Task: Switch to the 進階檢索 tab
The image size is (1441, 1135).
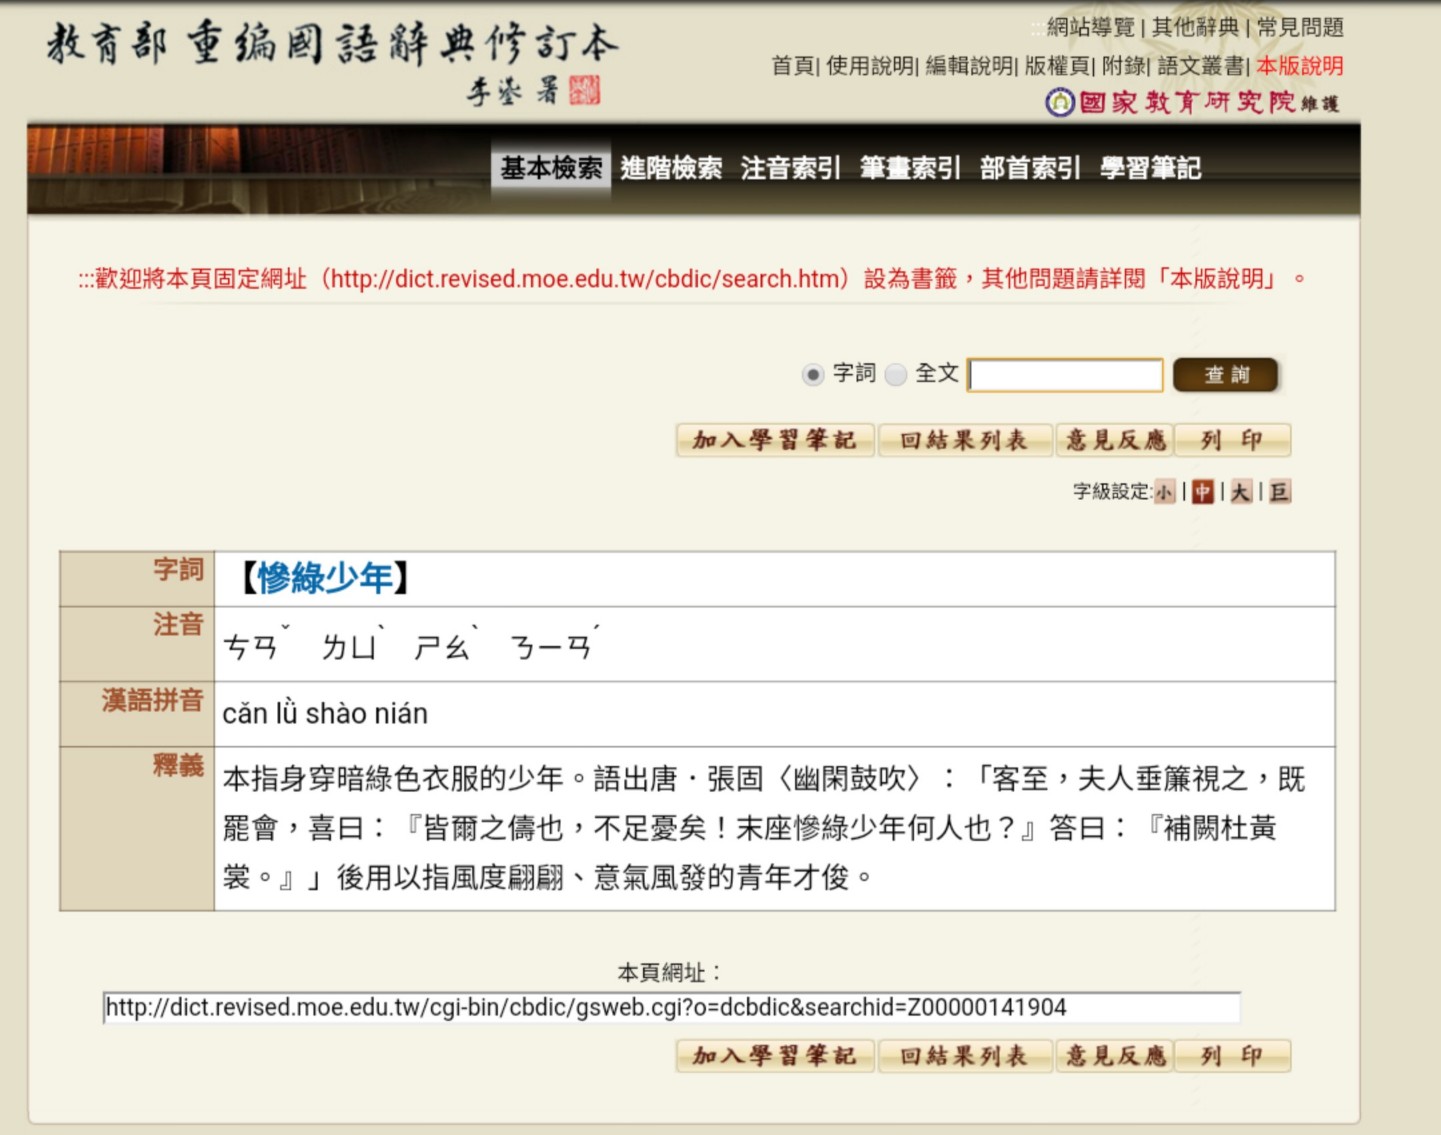Action: 671,168
